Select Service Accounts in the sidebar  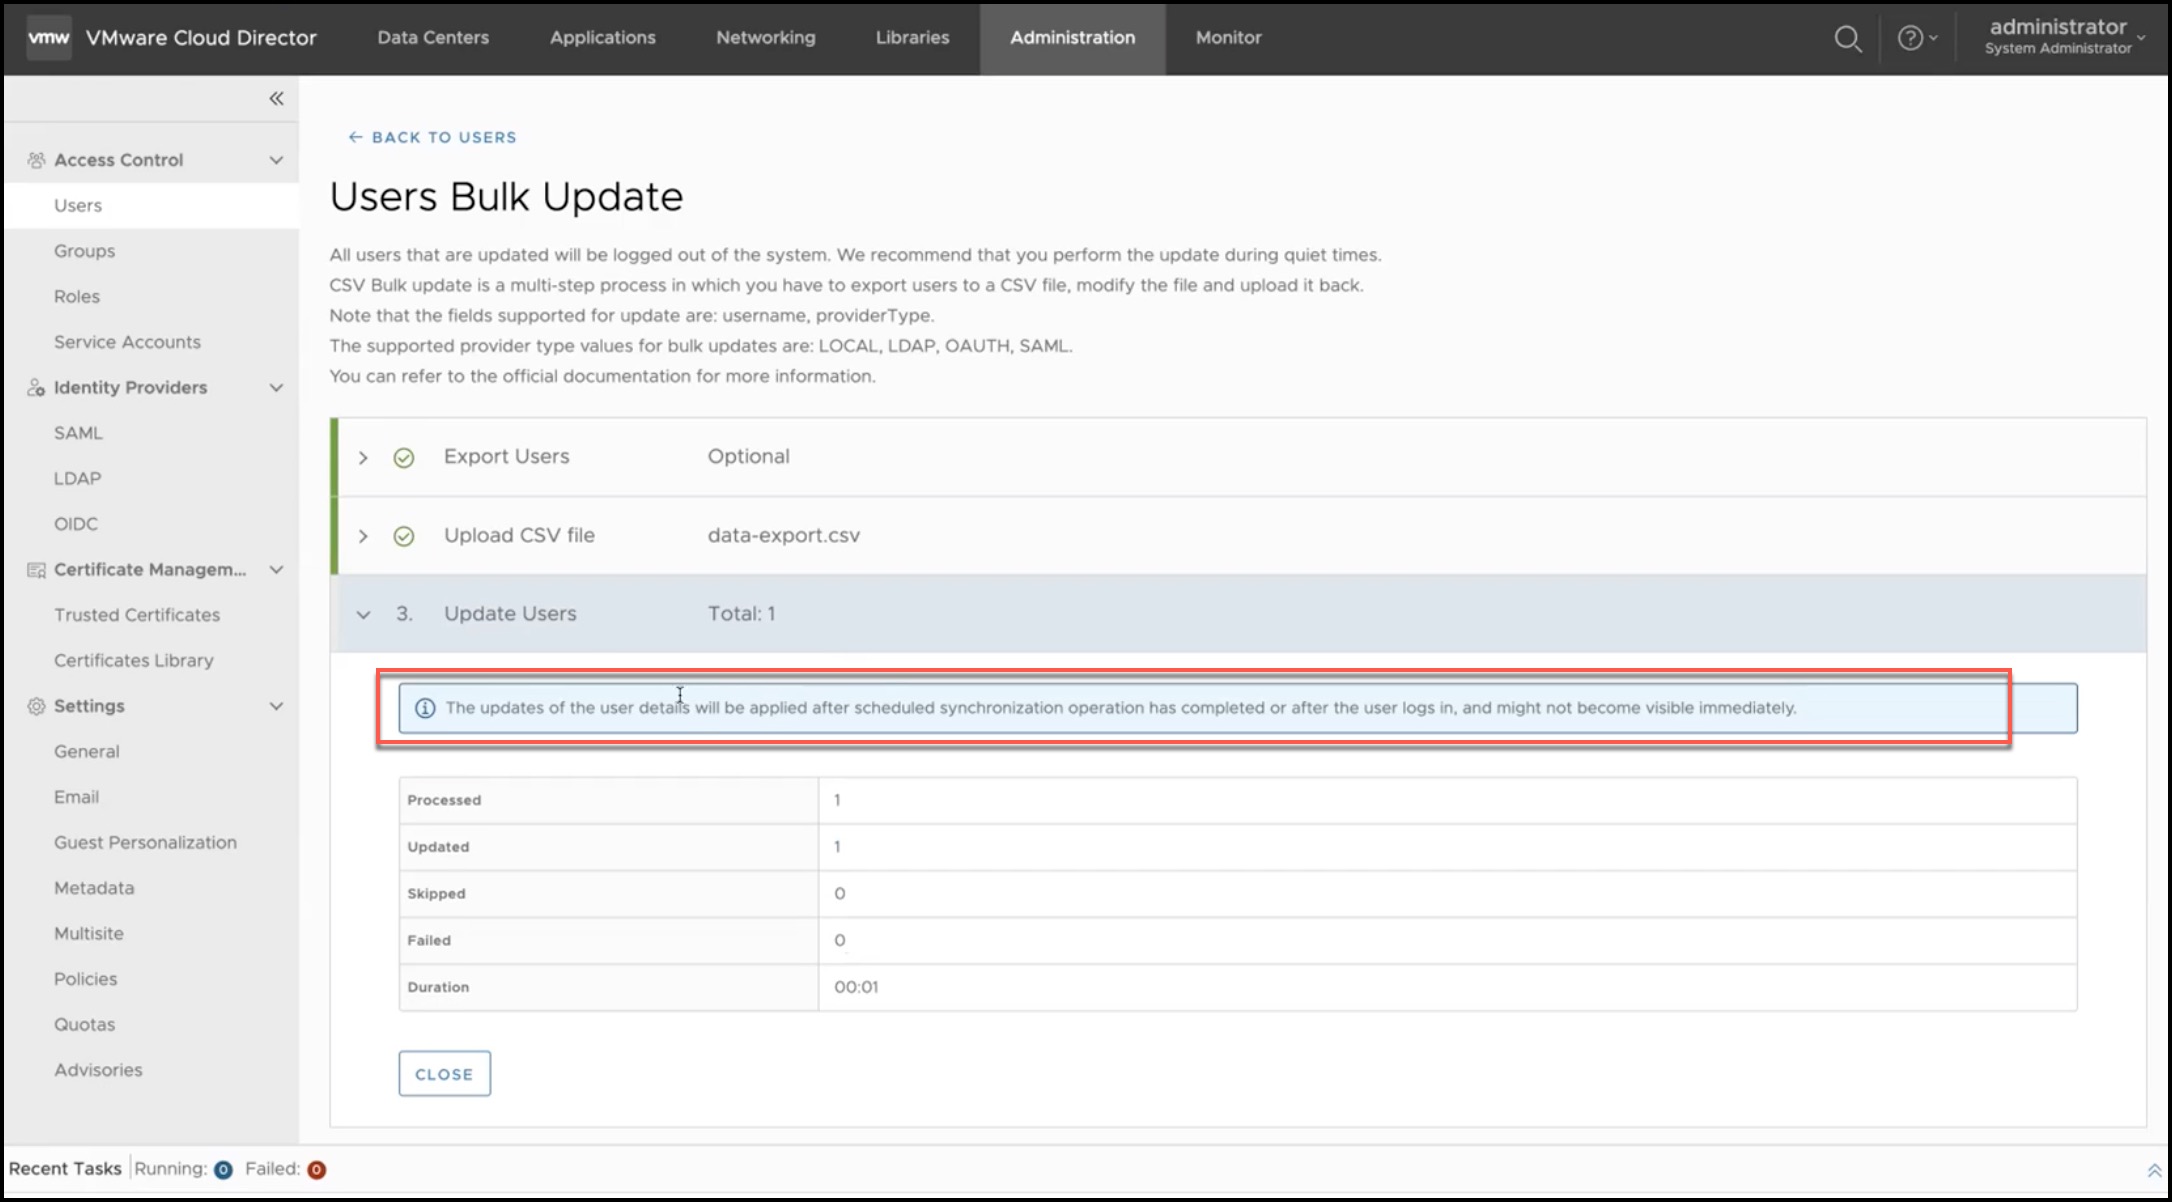pyautogui.click(x=127, y=342)
